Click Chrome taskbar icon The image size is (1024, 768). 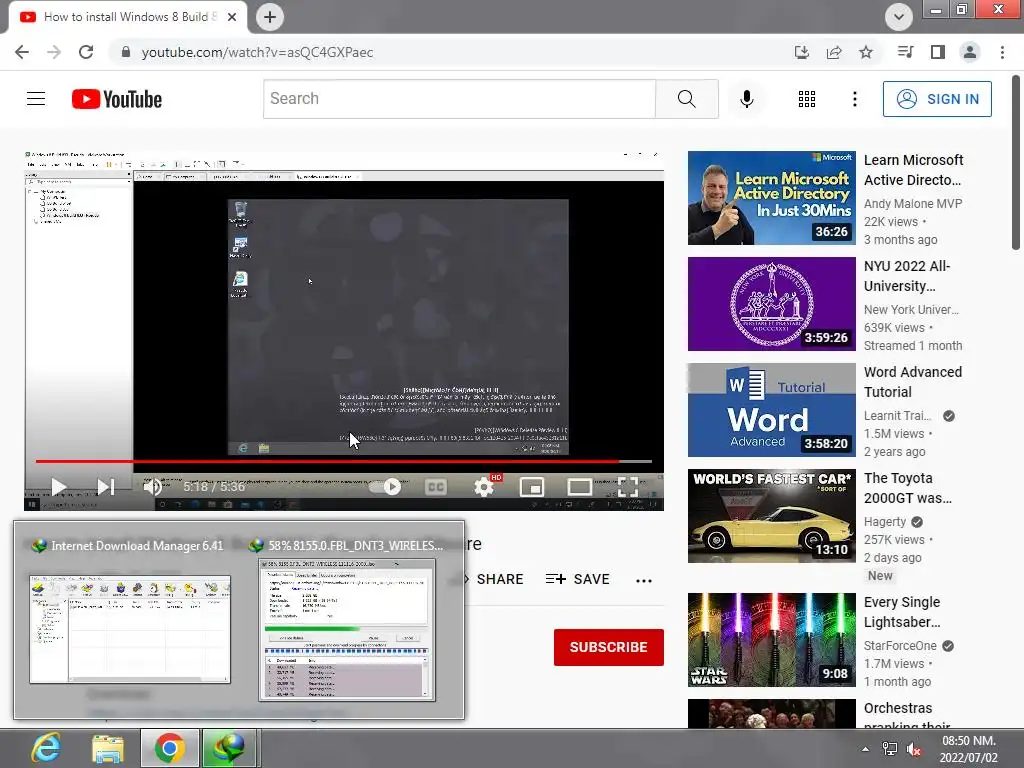(x=169, y=748)
